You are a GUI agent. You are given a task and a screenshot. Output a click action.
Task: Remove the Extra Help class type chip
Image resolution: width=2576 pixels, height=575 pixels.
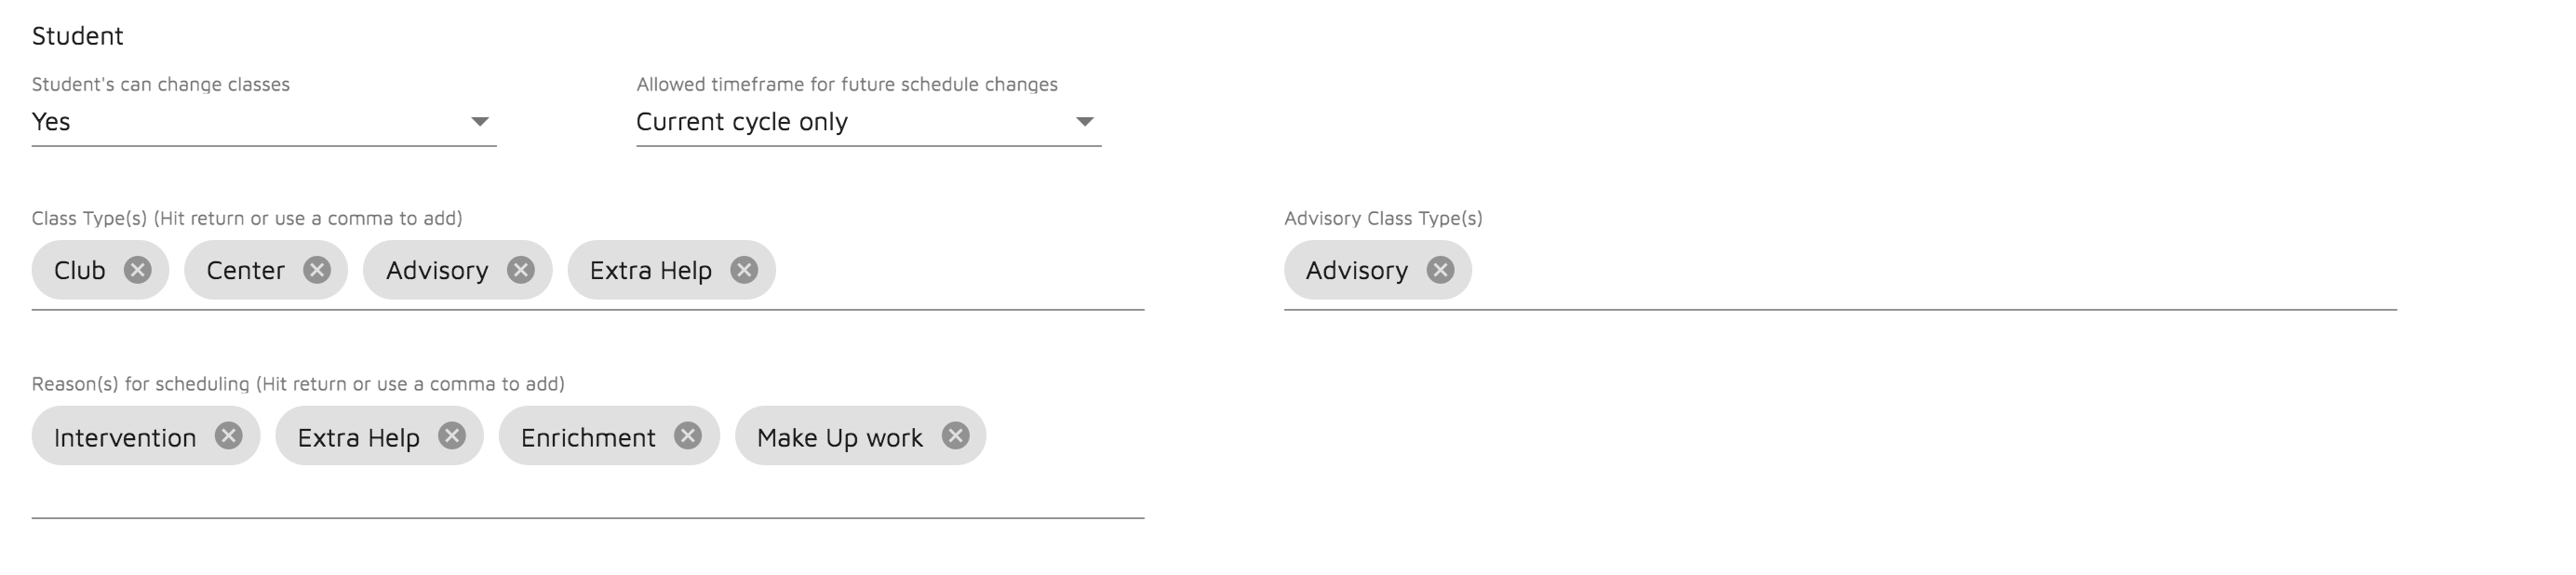(x=744, y=270)
